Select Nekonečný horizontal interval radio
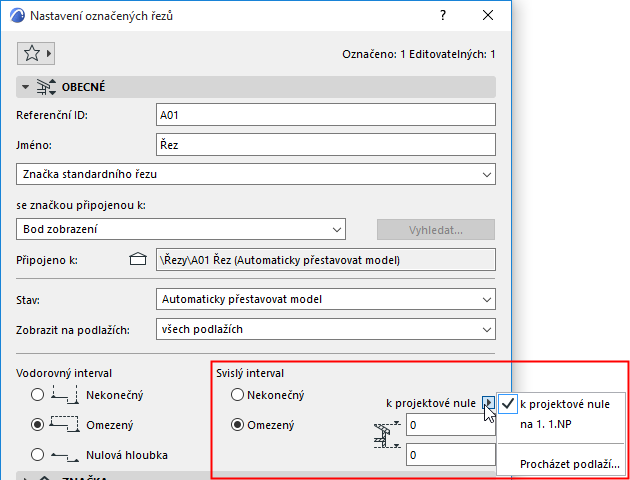The width and height of the screenshot is (630, 480). [x=37, y=395]
